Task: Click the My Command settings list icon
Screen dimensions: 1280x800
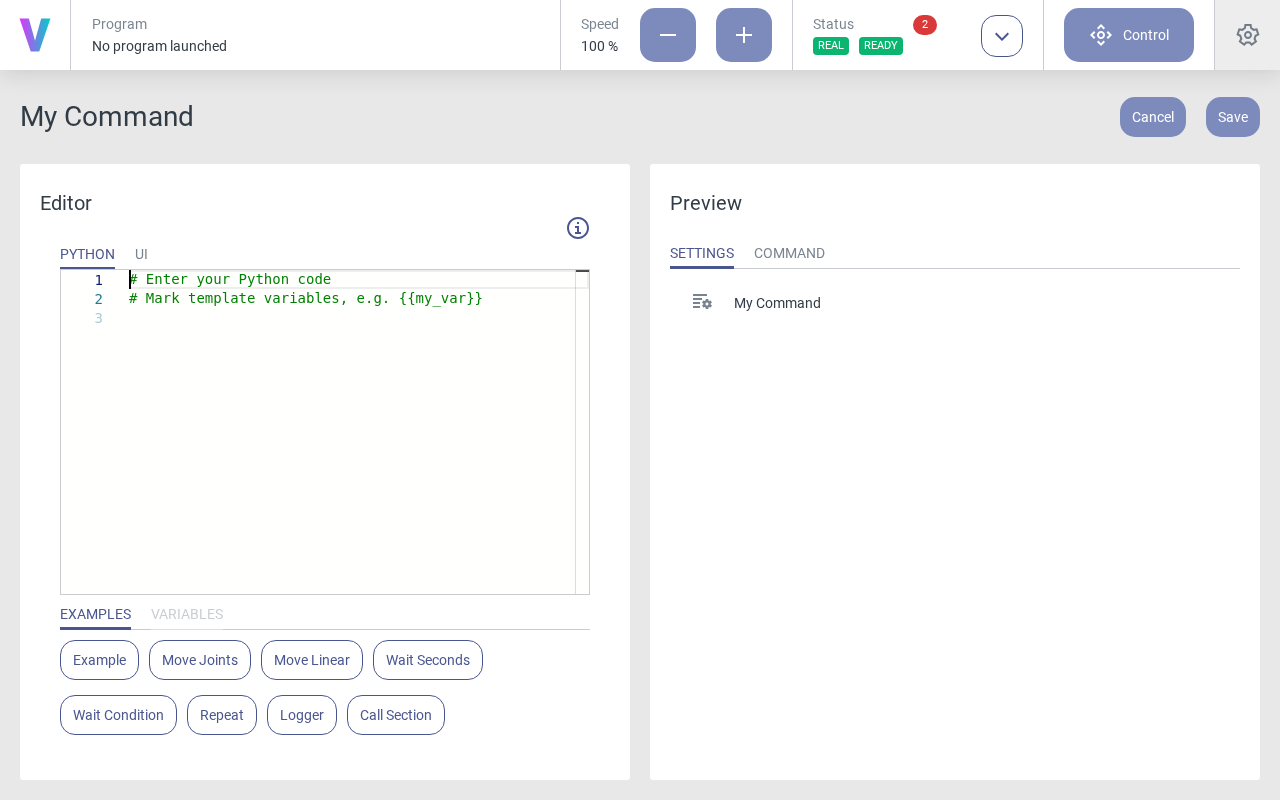Action: [x=702, y=302]
